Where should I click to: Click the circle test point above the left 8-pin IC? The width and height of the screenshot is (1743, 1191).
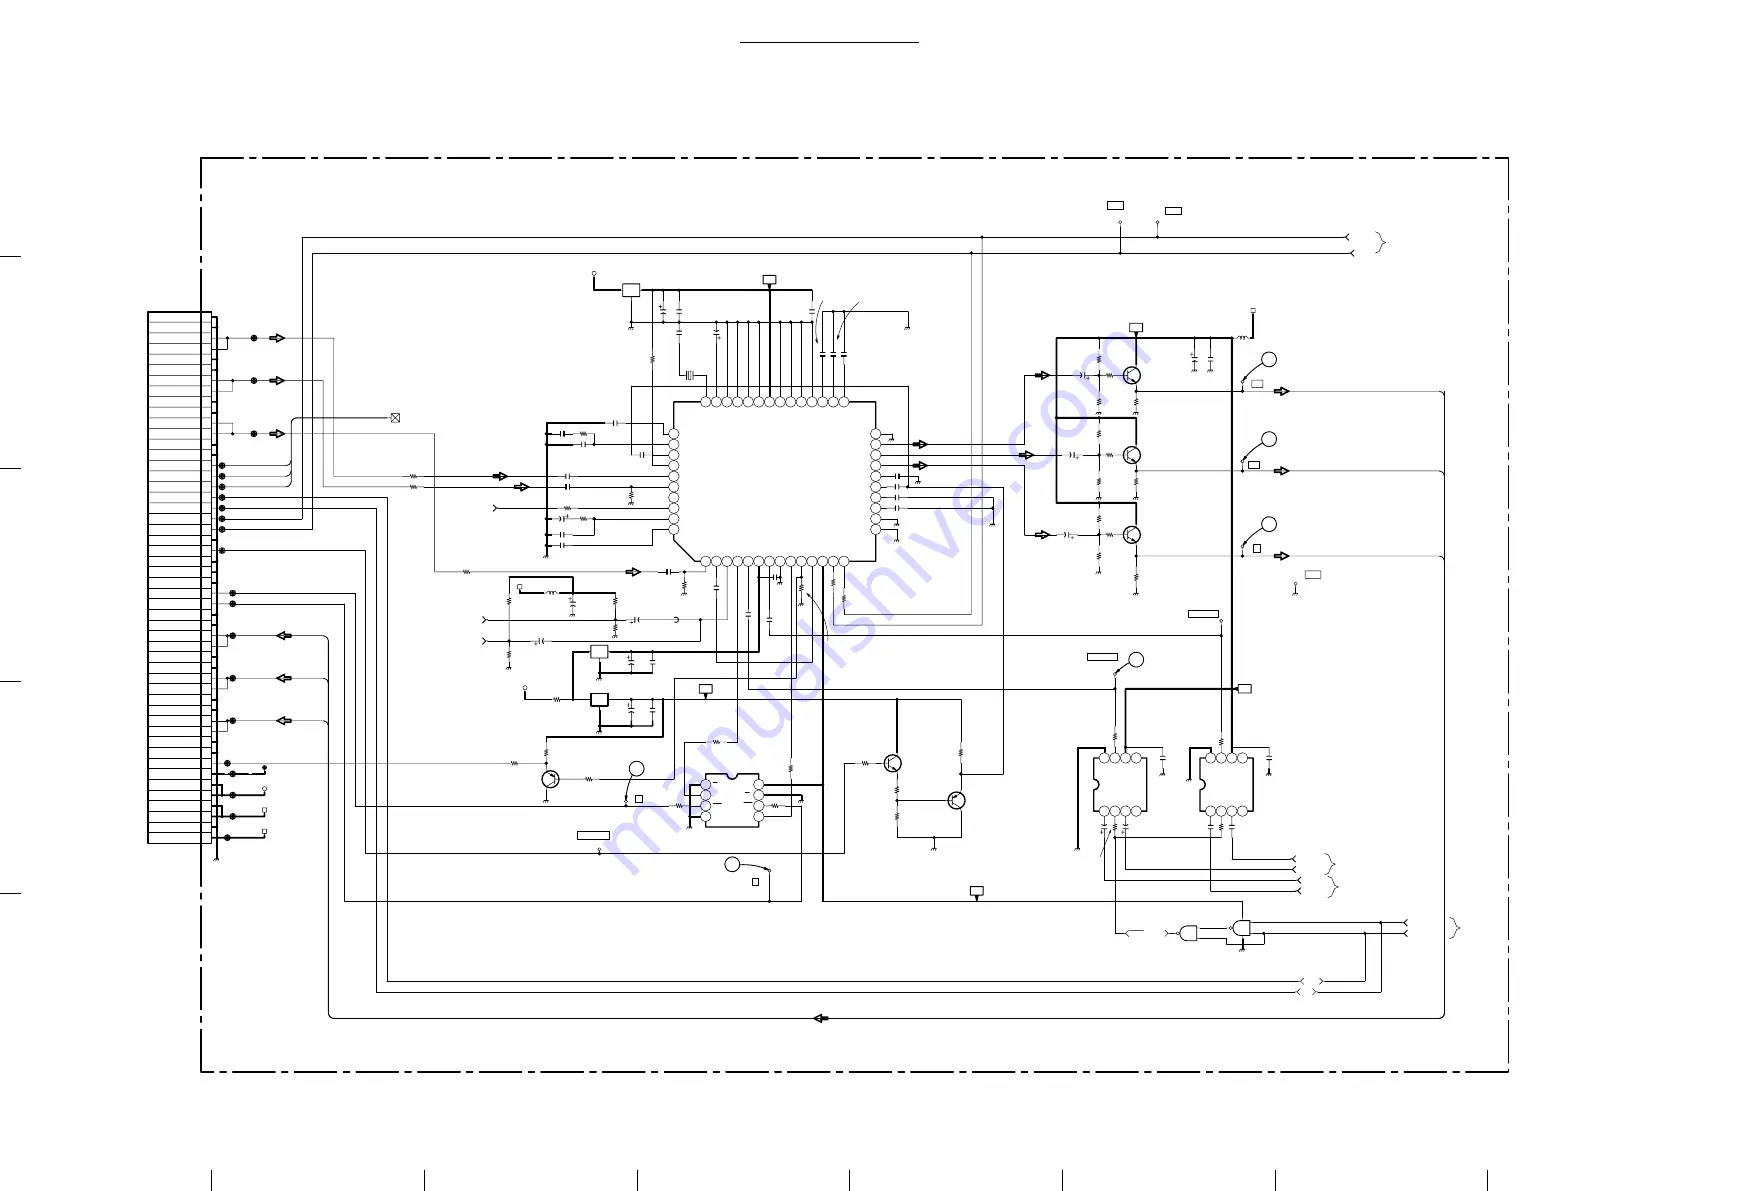1136,660
